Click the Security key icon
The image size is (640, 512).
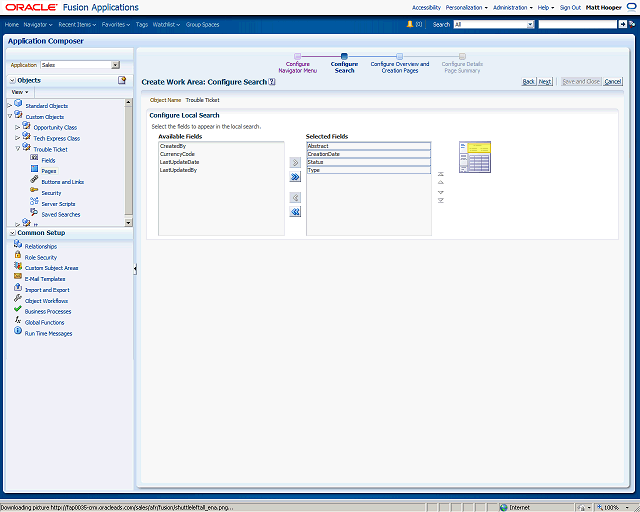click(34, 190)
